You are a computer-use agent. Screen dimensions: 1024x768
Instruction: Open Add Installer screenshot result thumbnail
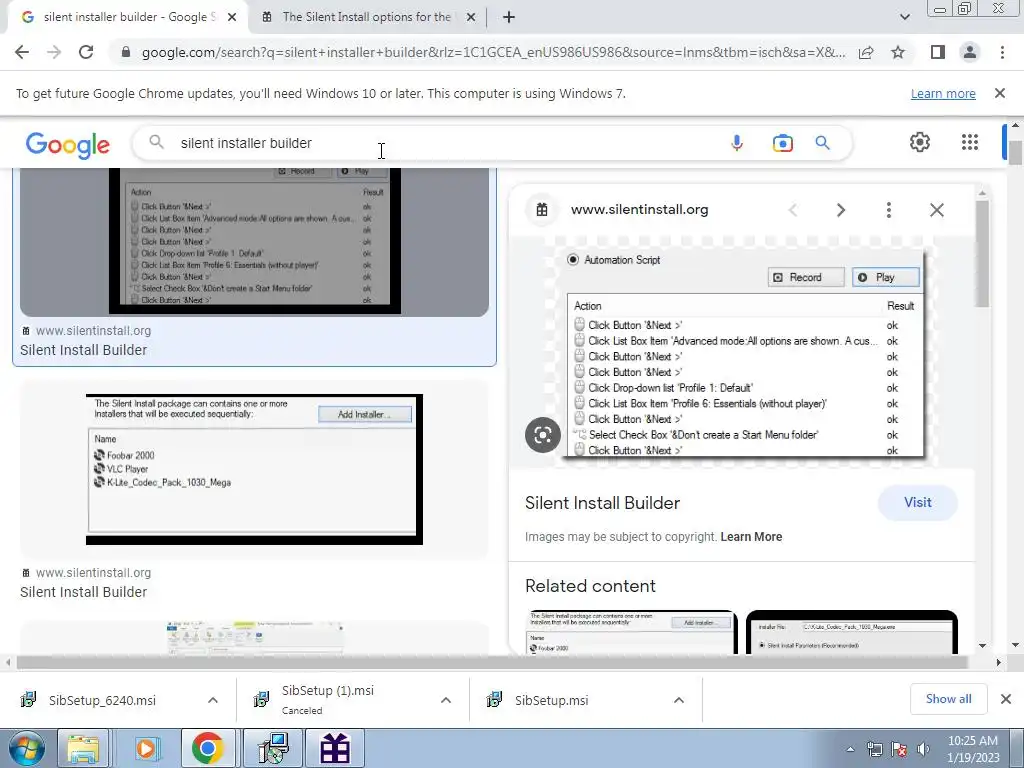tap(254, 469)
